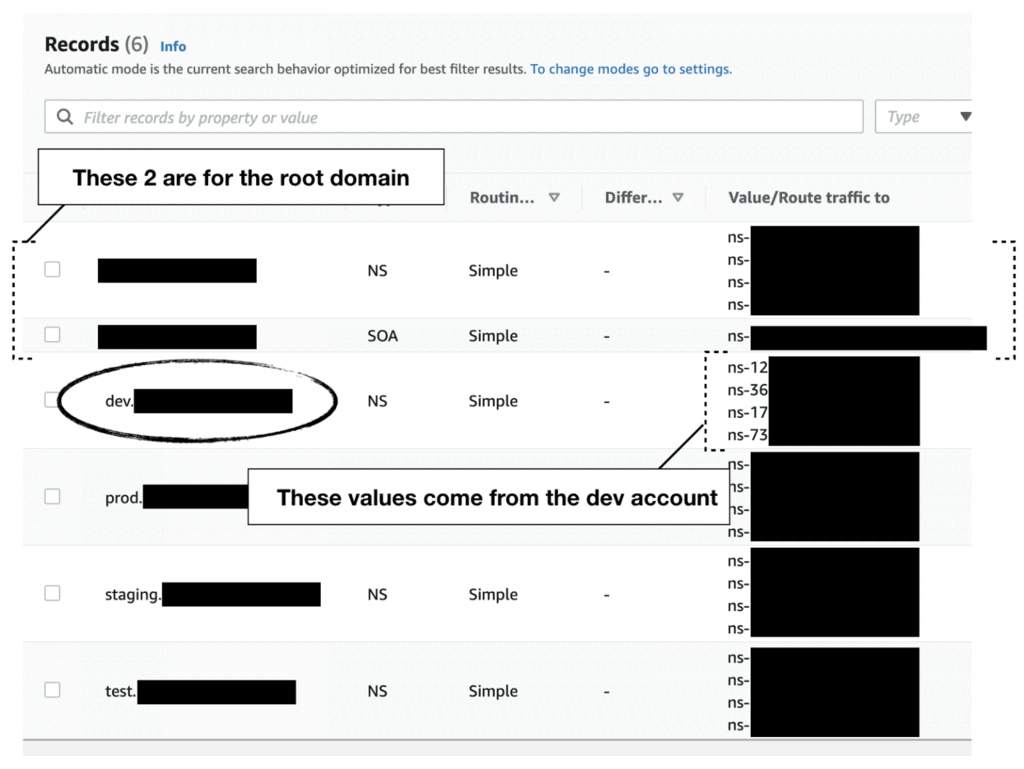Click the Info link beside Records heading
The height and width of the screenshot is (769, 1024).
[x=173, y=46]
